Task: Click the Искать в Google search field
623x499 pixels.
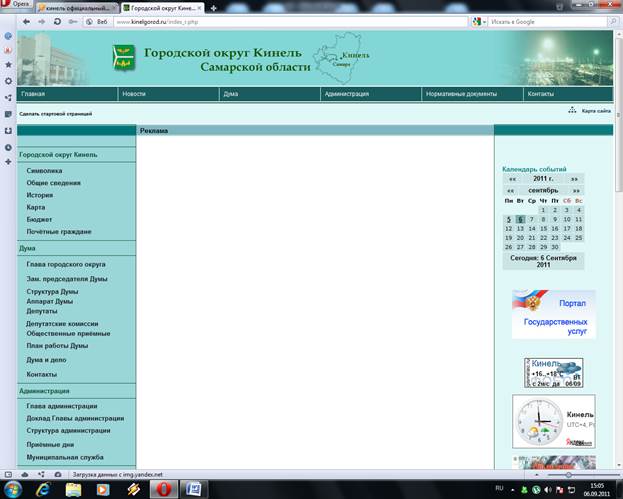Action: coord(536,21)
